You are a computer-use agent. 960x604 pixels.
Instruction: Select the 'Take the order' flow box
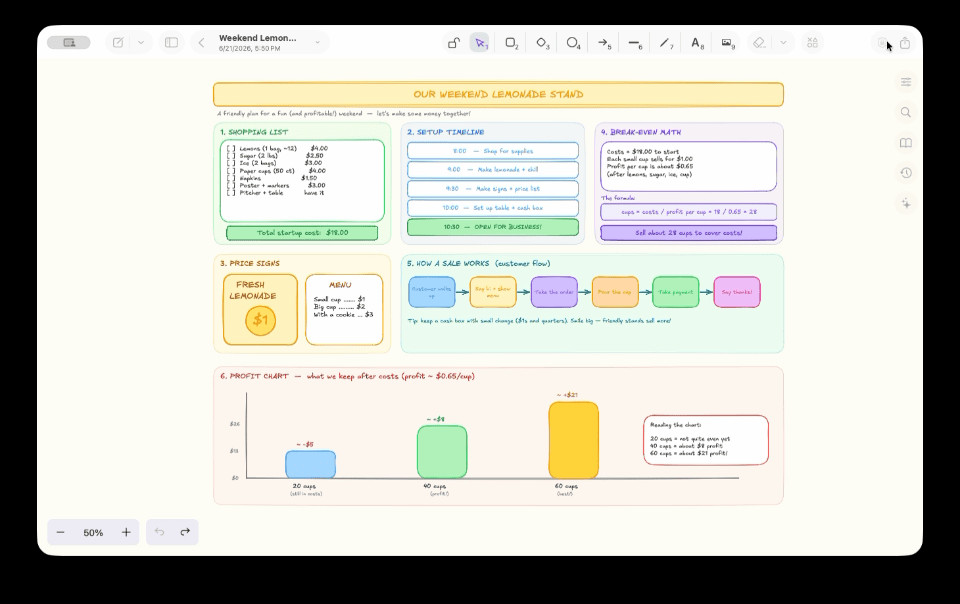coord(554,293)
